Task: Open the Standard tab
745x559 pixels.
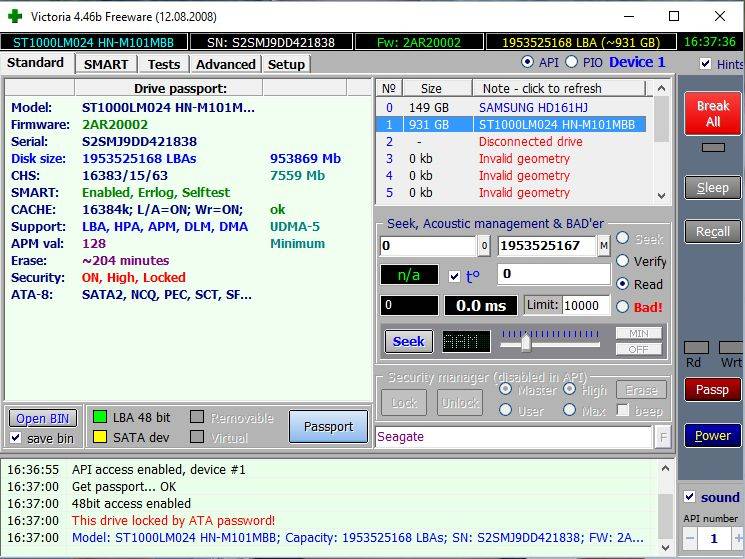Action: coord(36,63)
